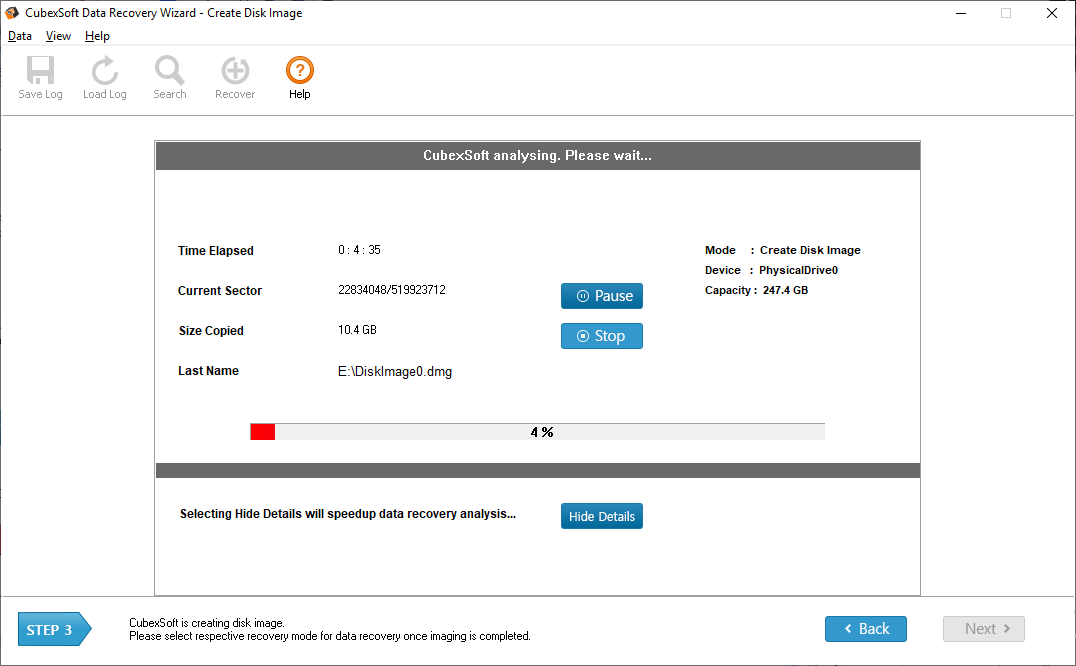Click the greyed-out Next button

click(983, 629)
